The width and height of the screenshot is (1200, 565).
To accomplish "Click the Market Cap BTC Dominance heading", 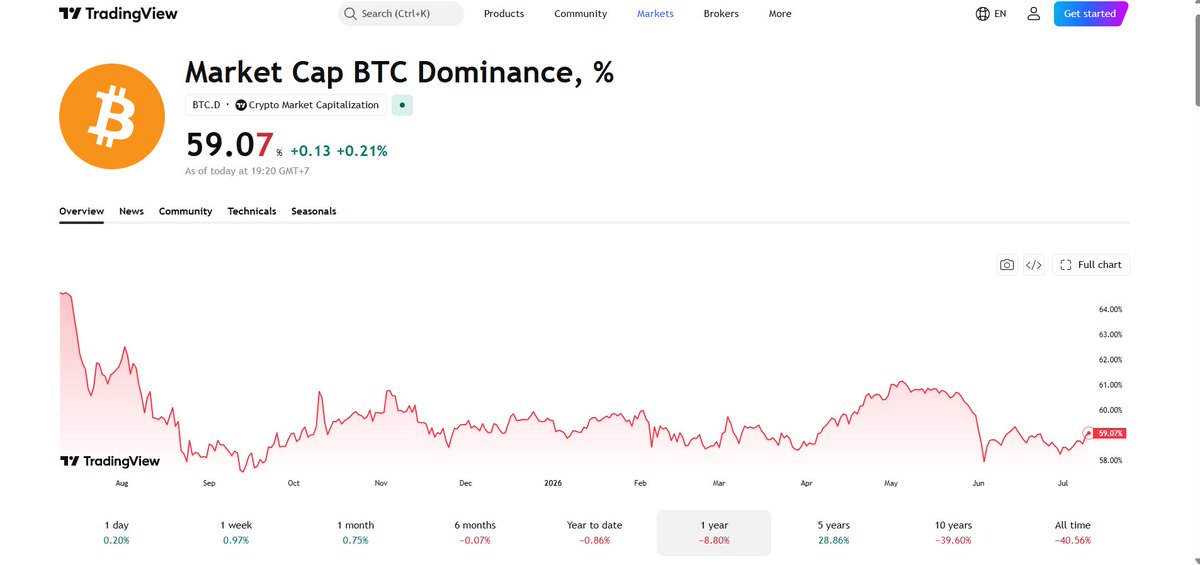I will (x=399, y=72).
